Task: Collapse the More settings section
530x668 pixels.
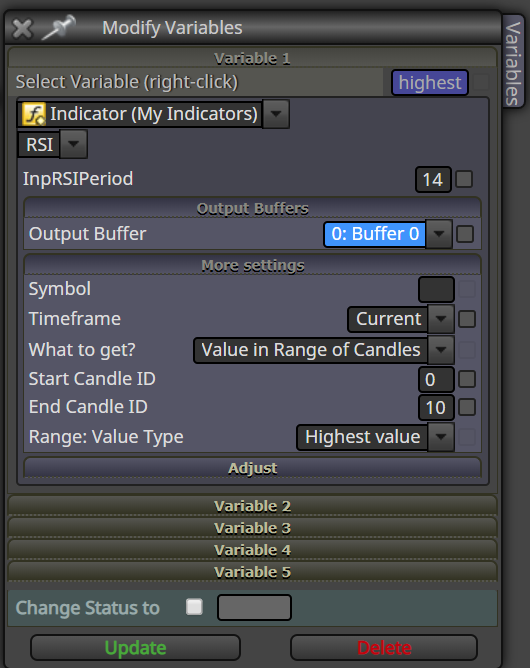Action: (x=252, y=265)
